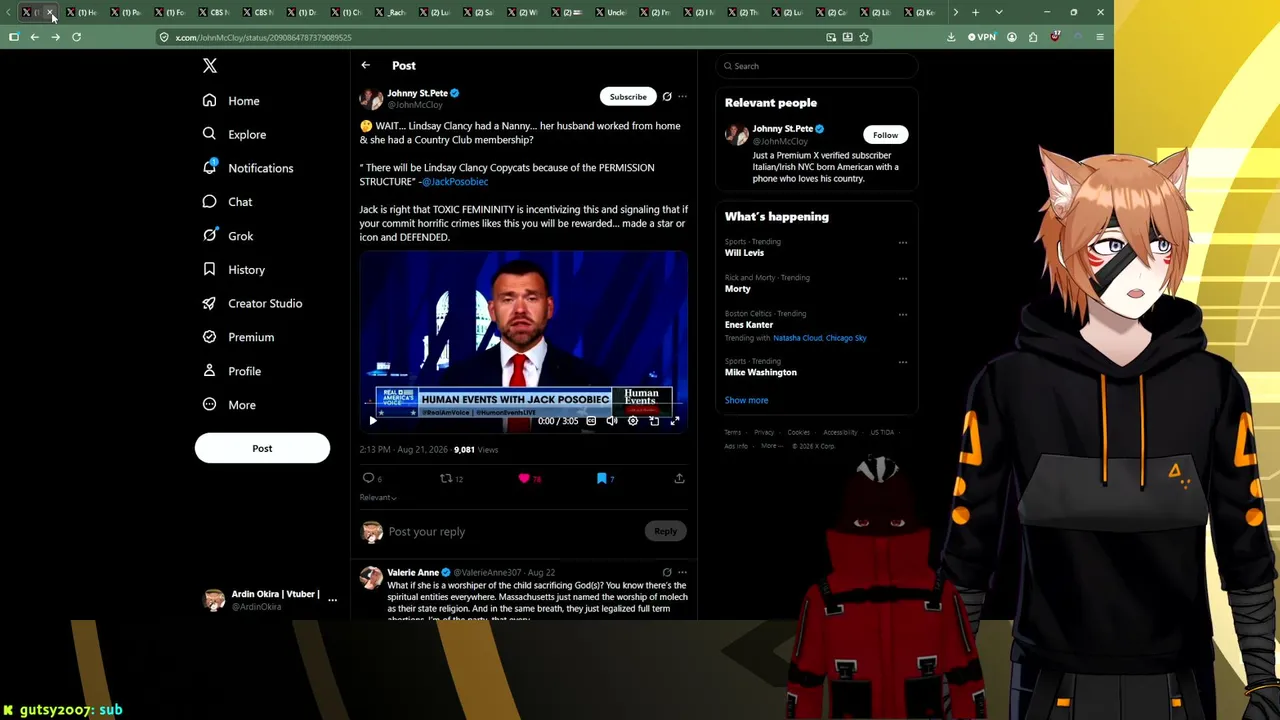Open the browser downloads icon
The height and width of the screenshot is (720, 1280).
[951, 37]
